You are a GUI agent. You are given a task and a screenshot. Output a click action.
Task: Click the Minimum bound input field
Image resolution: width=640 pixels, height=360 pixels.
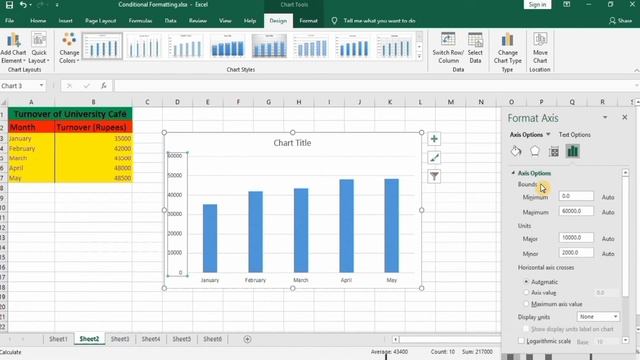tap(576, 196)
